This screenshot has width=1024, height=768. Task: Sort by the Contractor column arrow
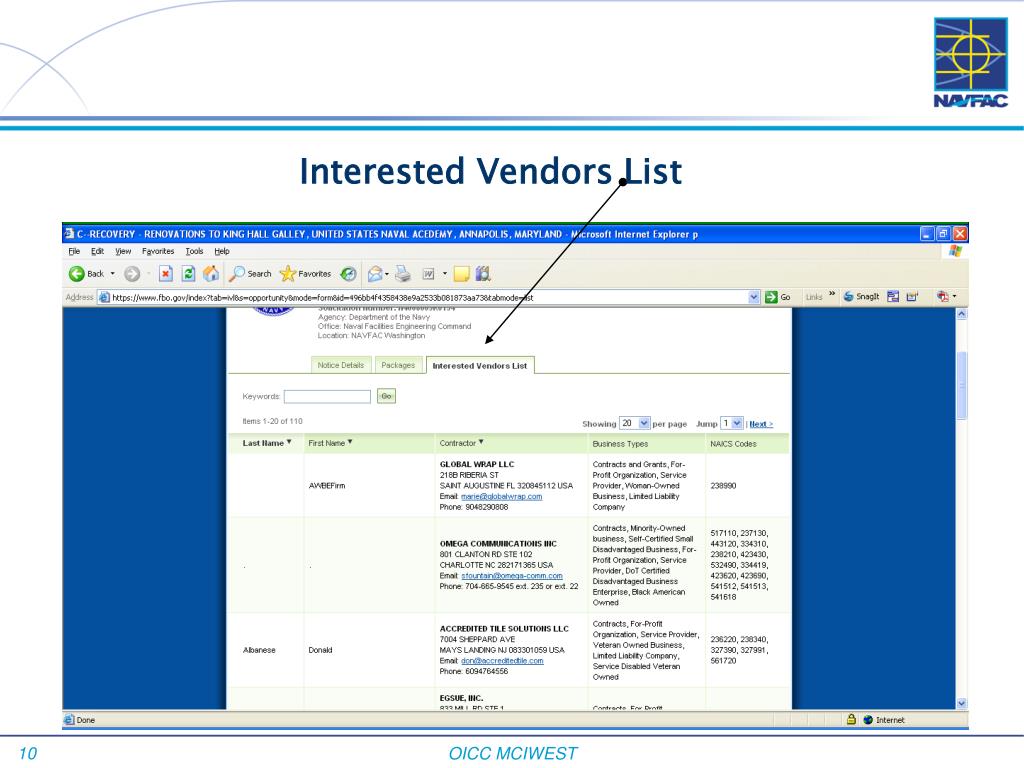pos(481,442)
